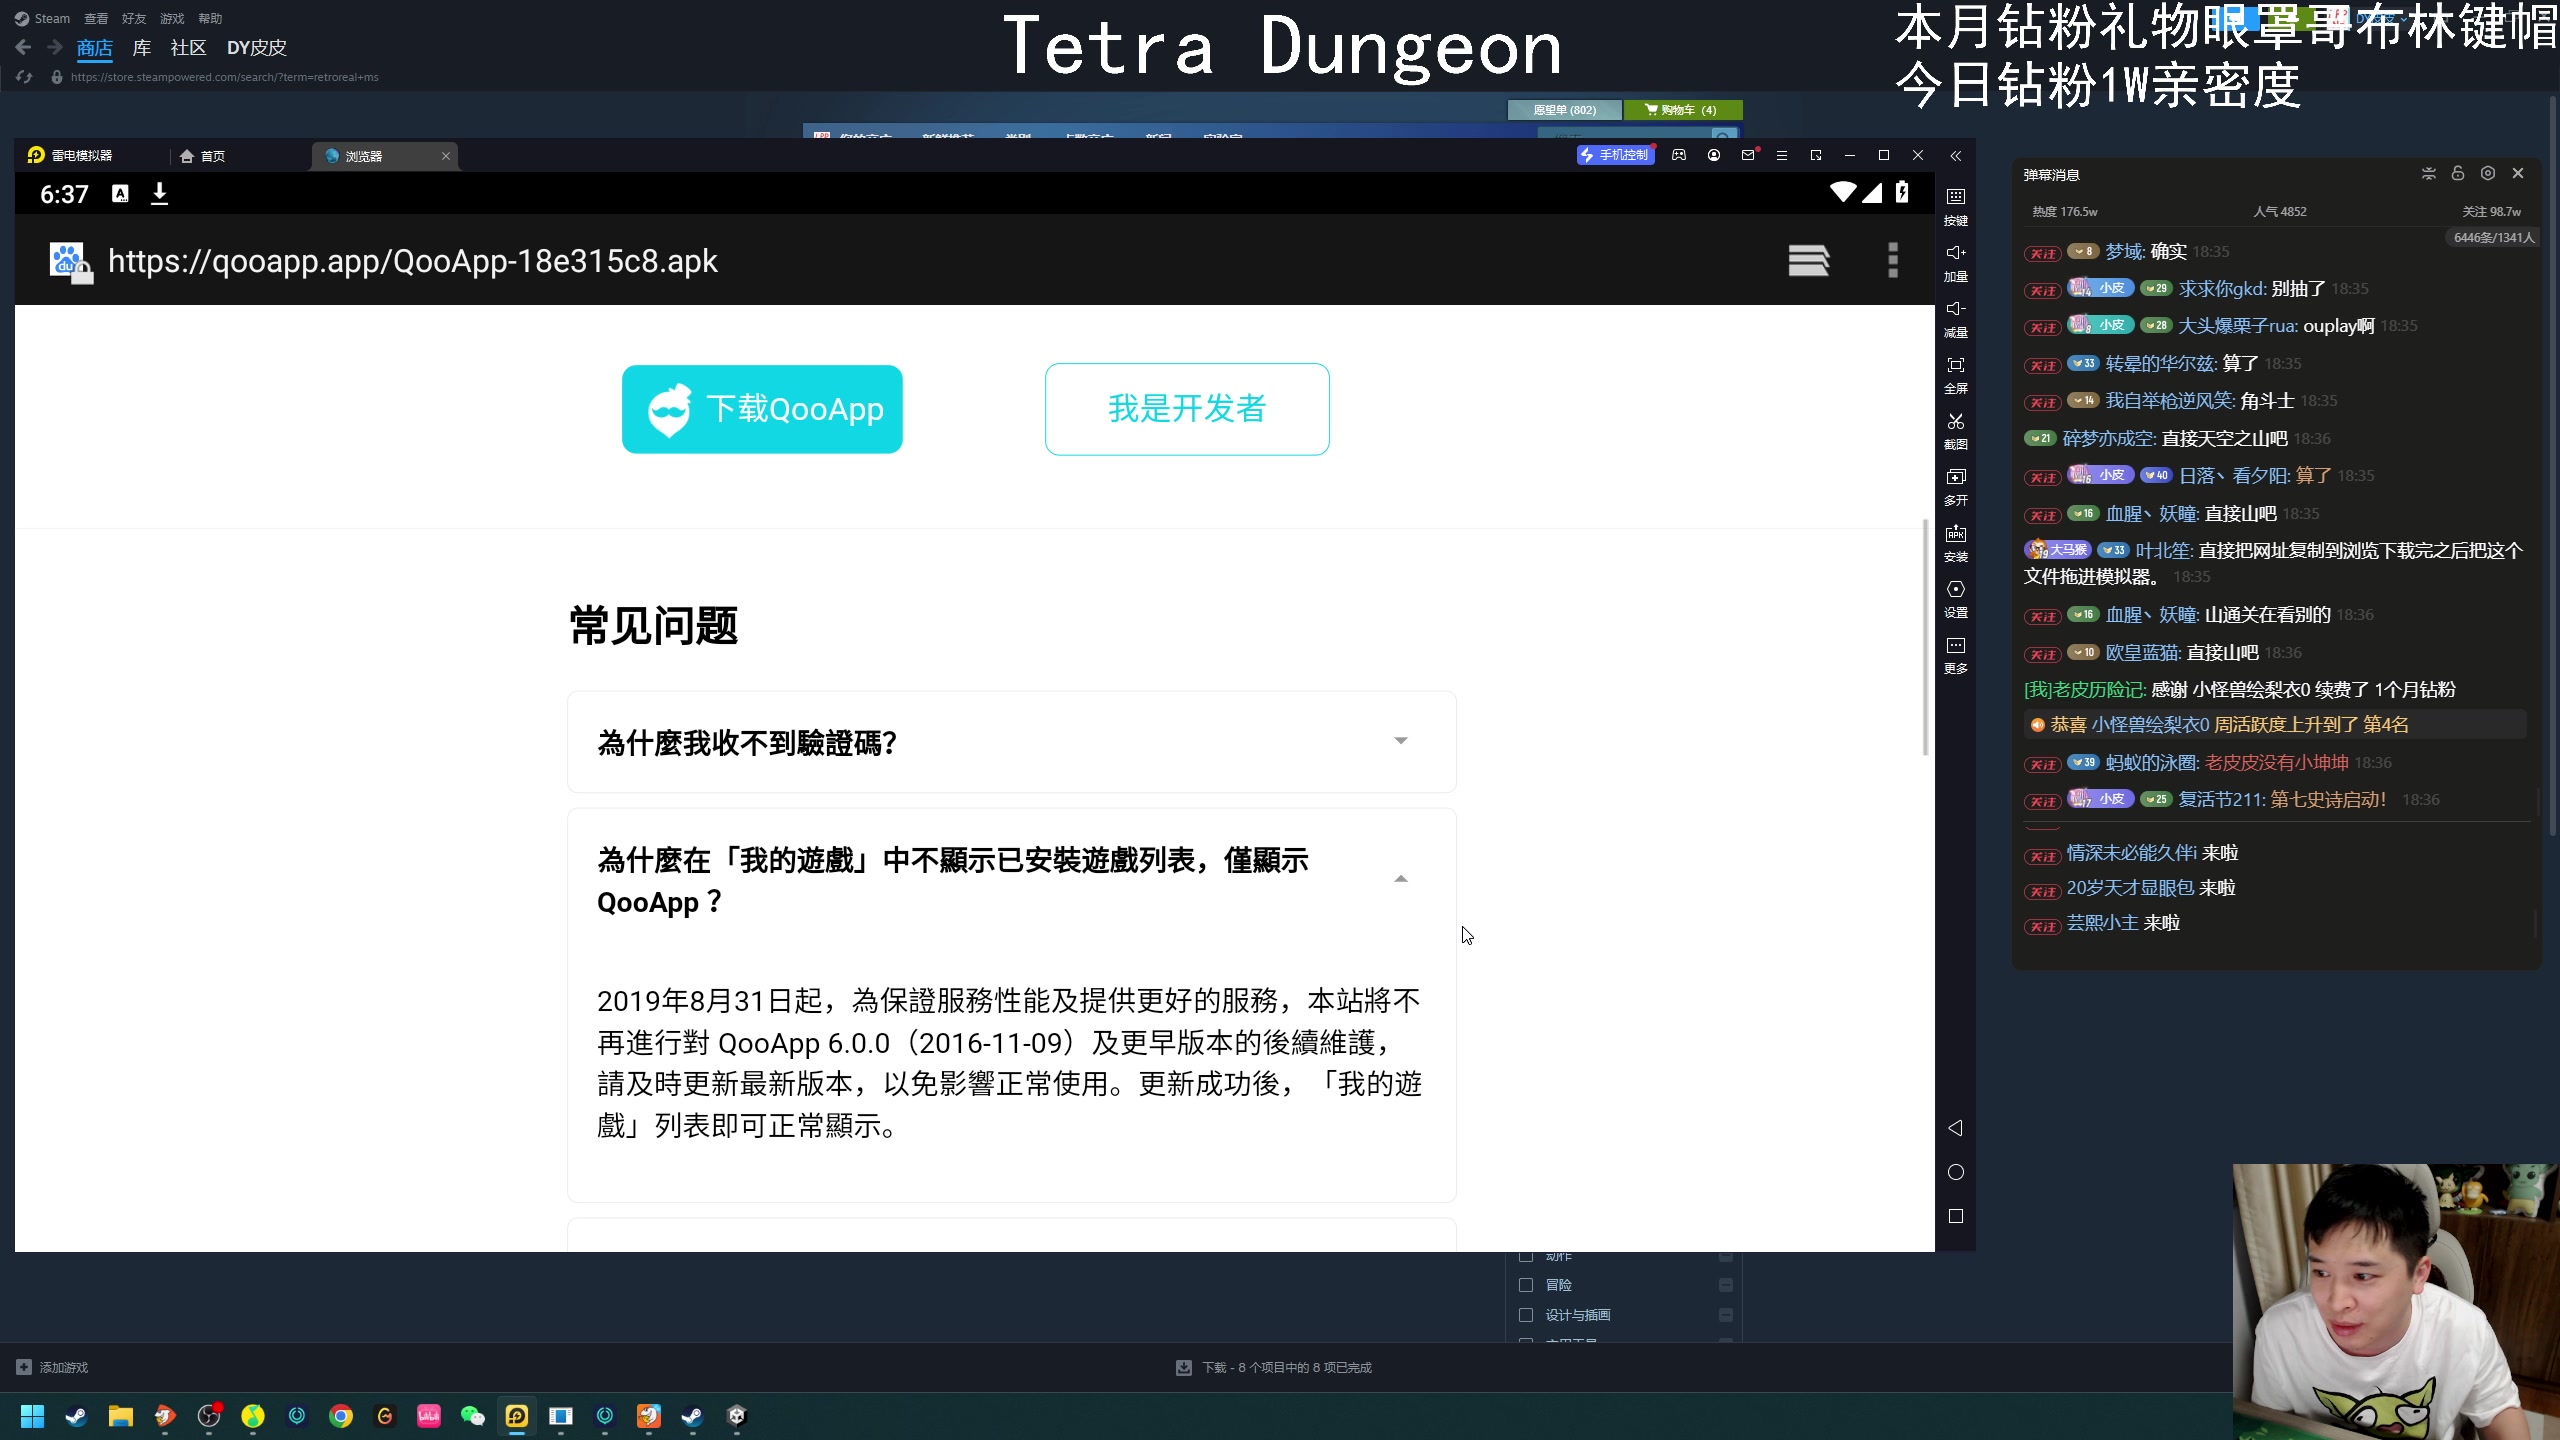Click 手机控制 phone control button
This screenshot has width=2560, height=1440.
tap(1615, 155)
